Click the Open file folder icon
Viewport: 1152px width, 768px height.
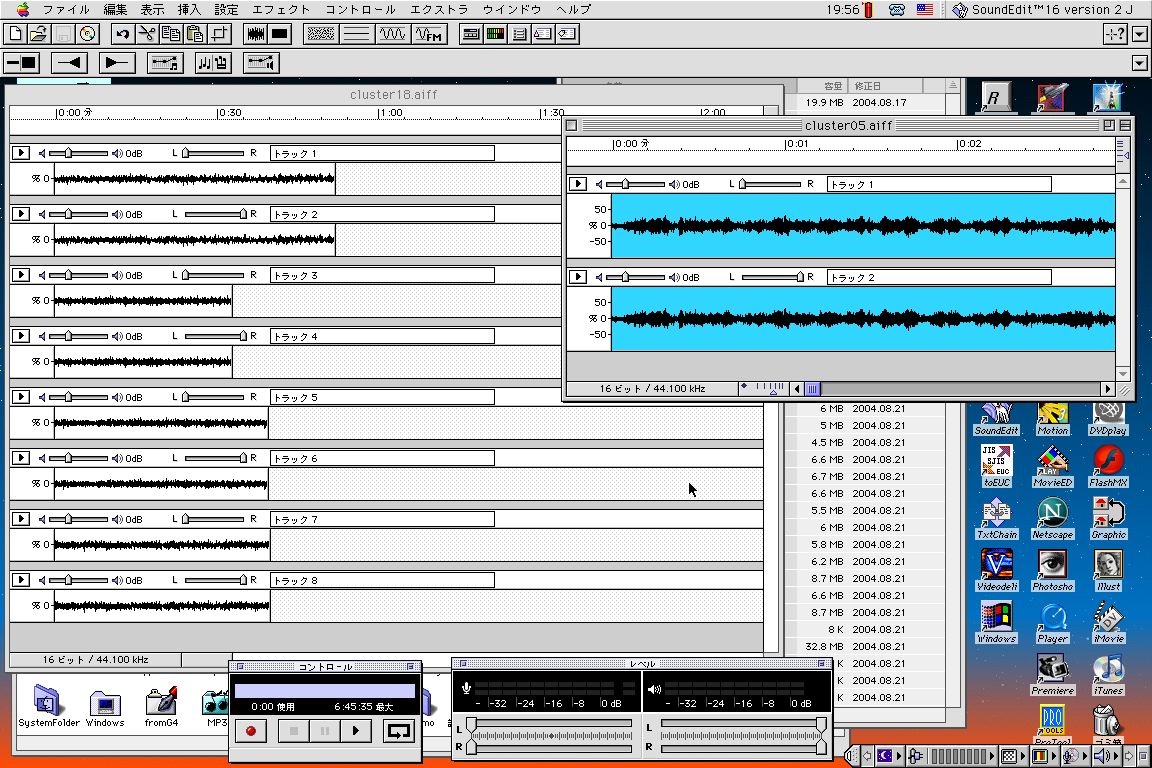click(39, 34)
